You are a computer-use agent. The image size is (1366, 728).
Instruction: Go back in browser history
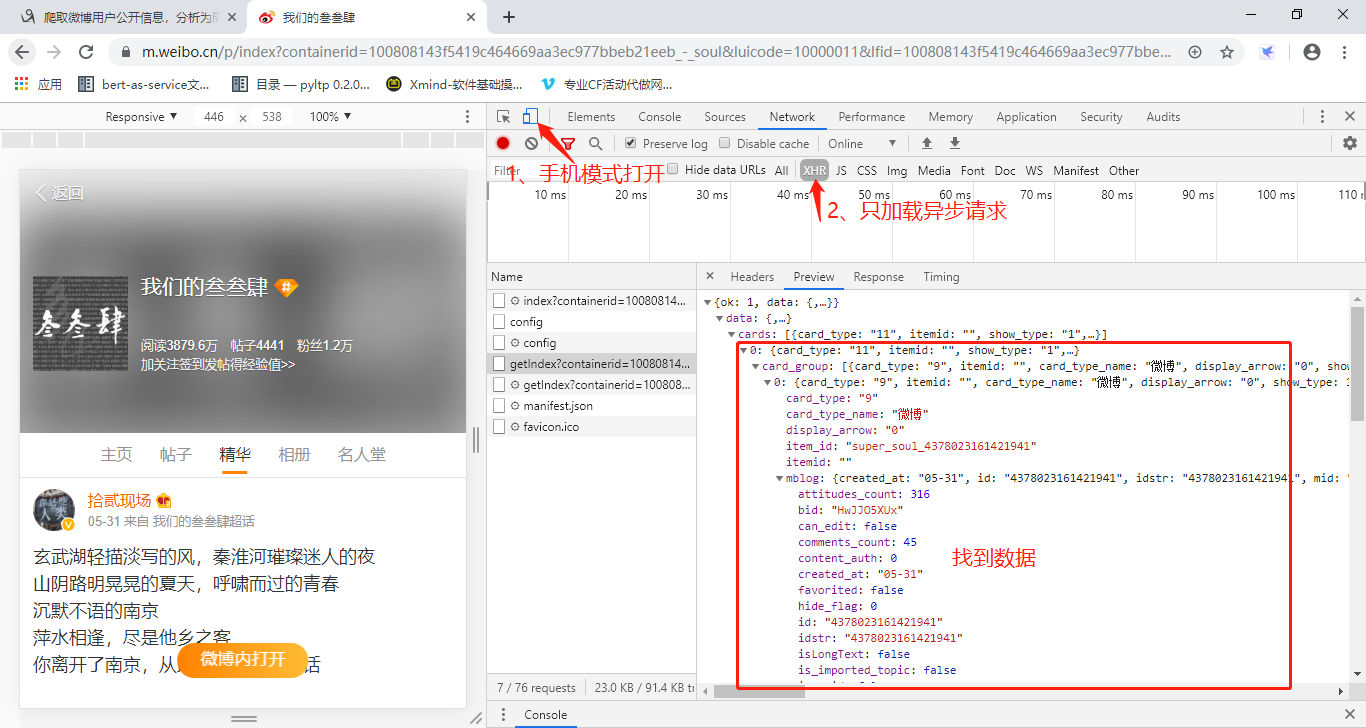(22, 52)
